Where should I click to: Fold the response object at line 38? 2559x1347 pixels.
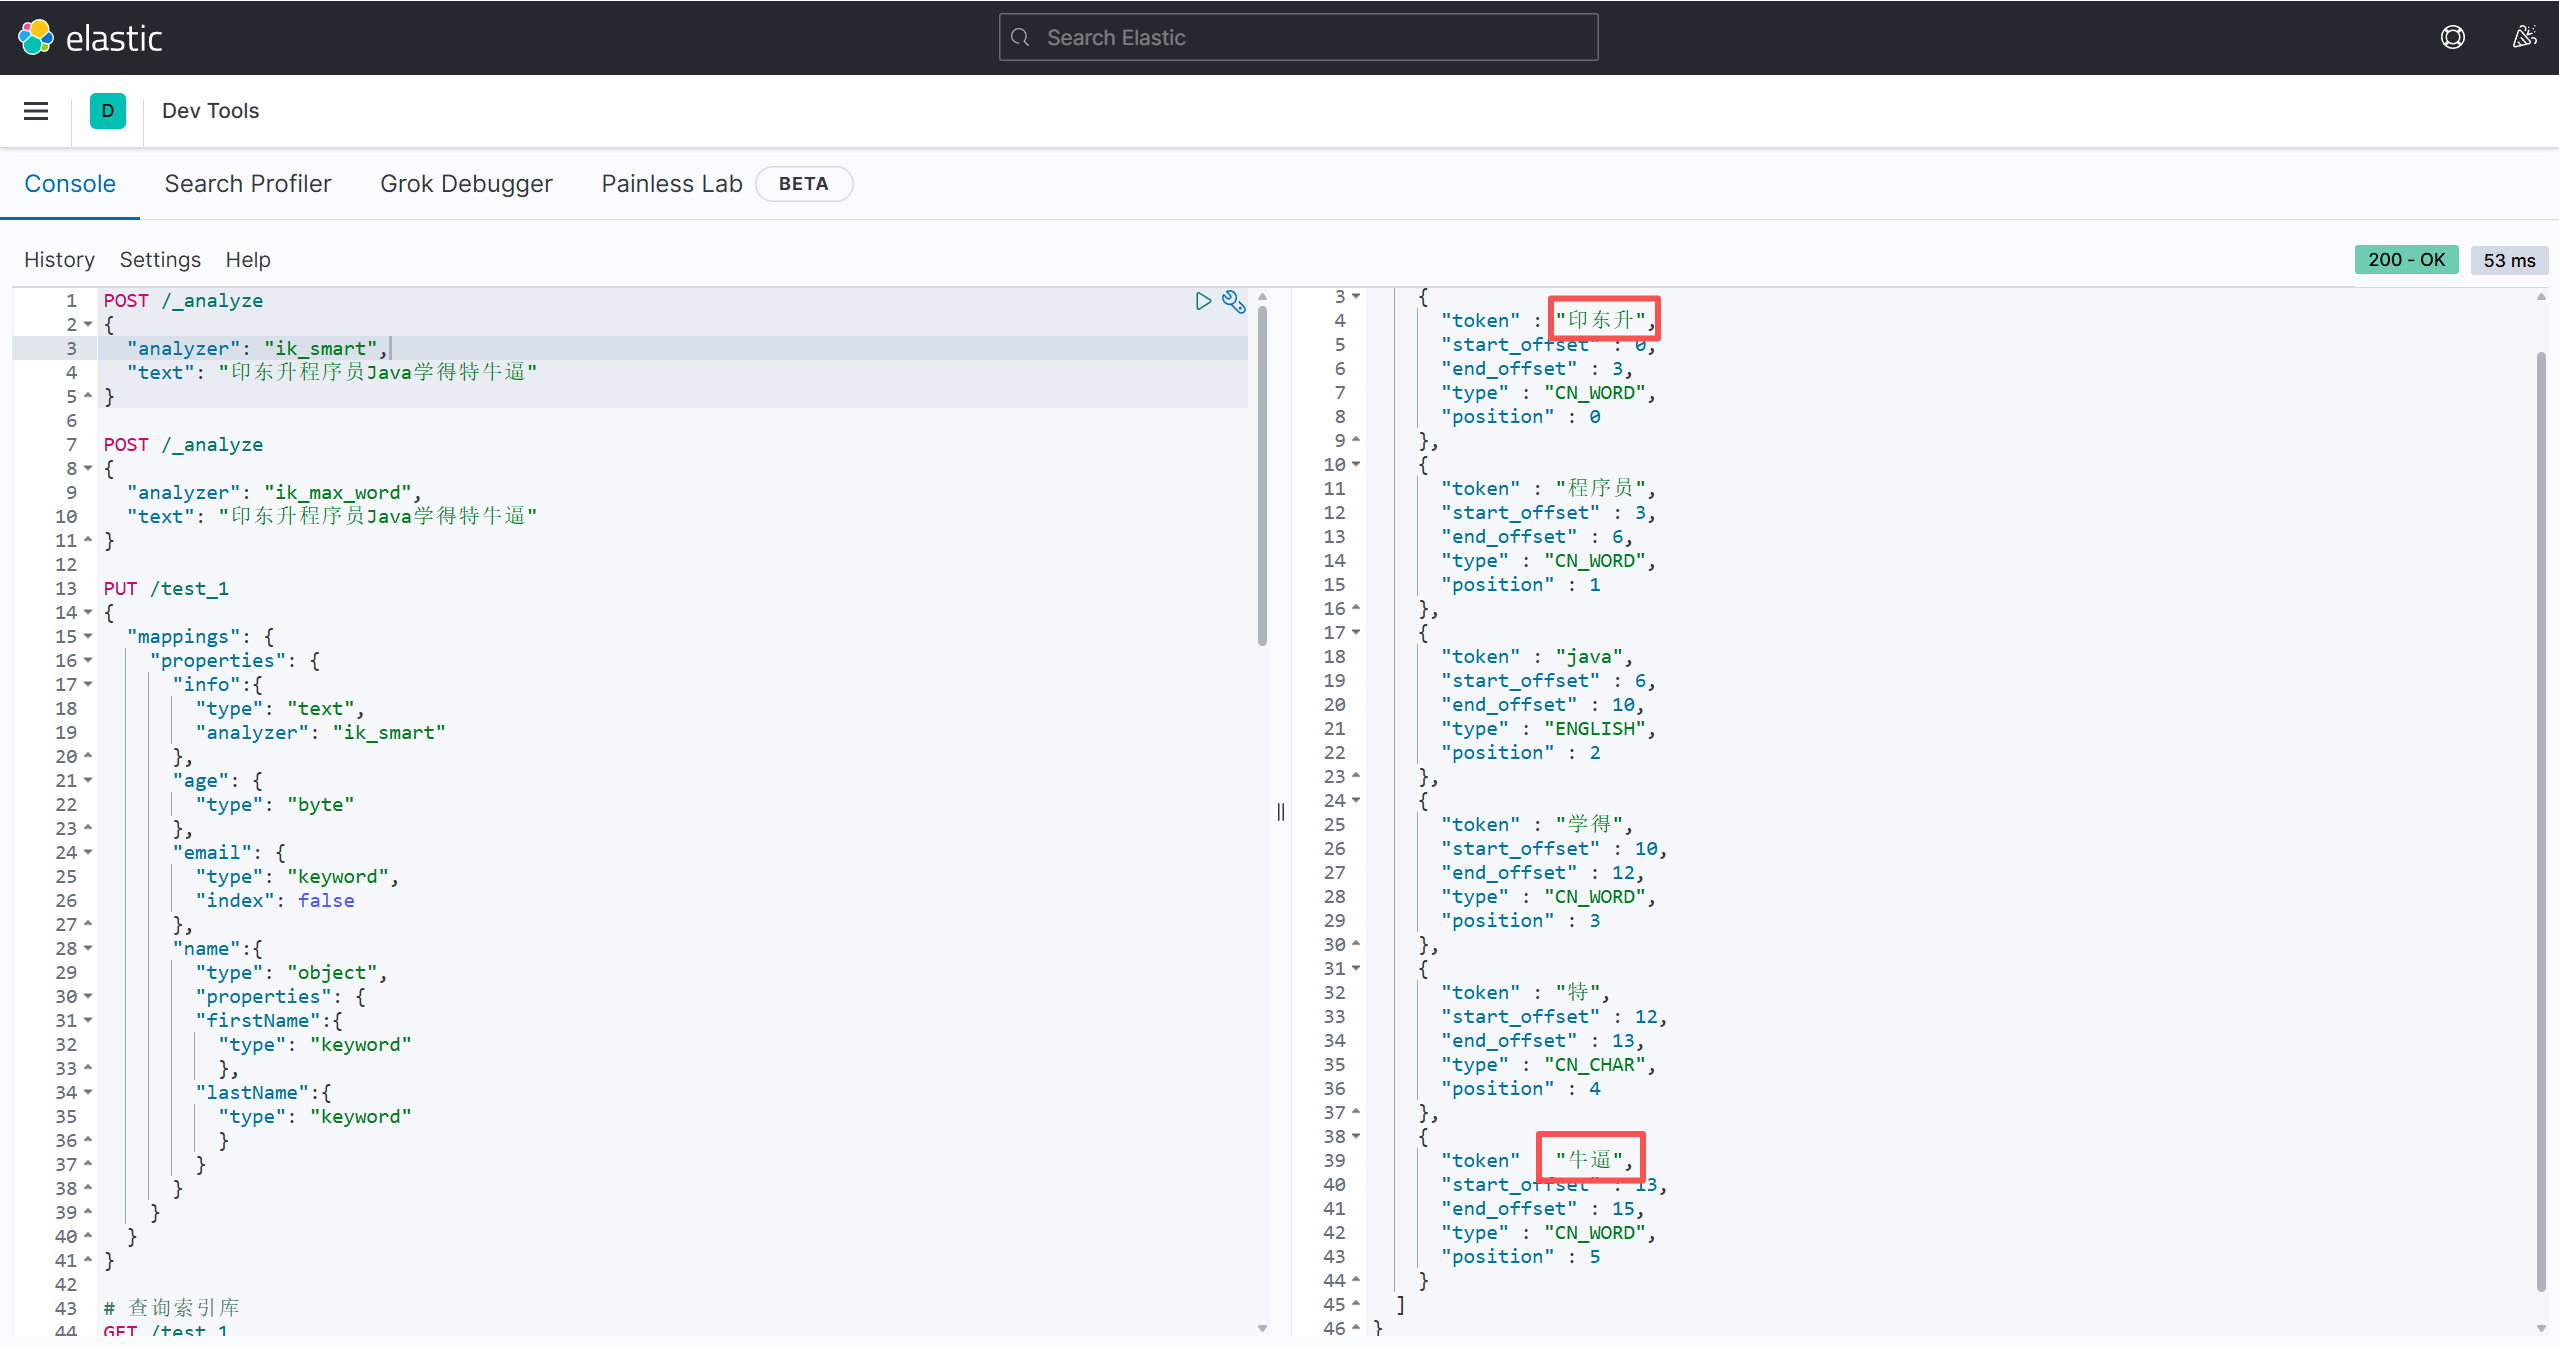click(1356, 1137)
